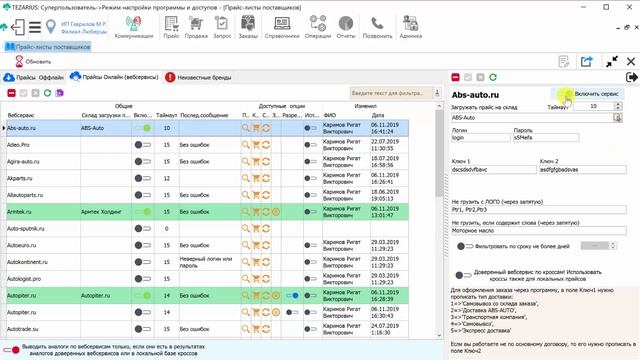Click the logout arrow icon in top toolbar
The width and height of the screenshot is (640, 360).
pos(18,27)
